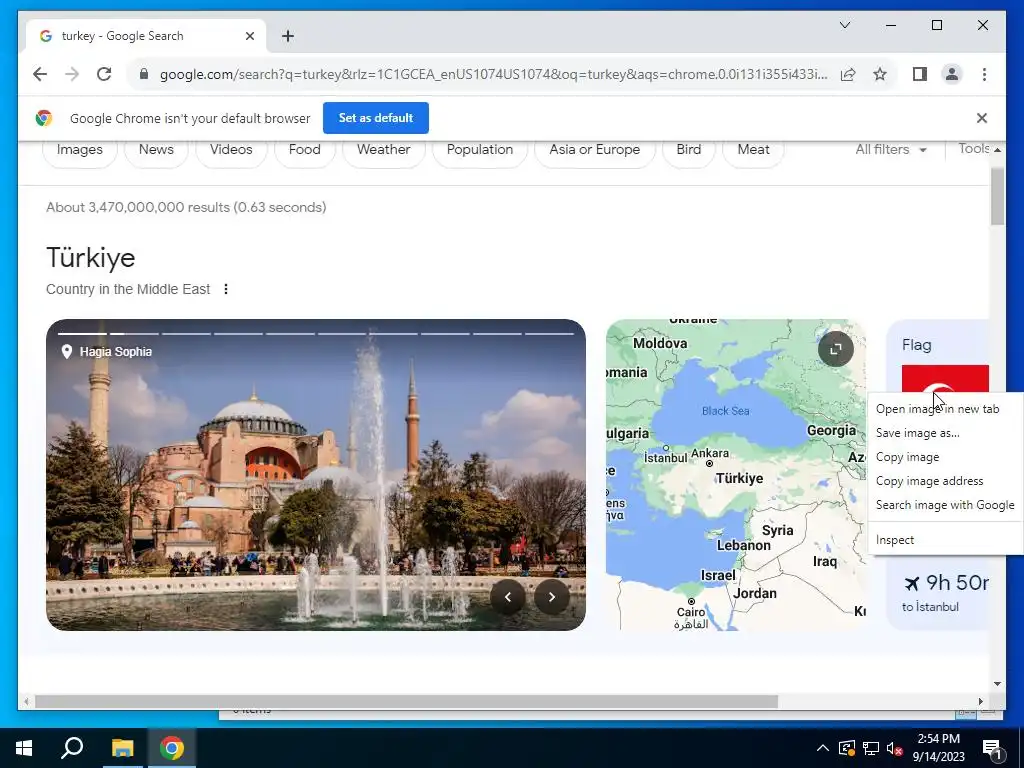Click the Türkiye map thumbnail
The image size is (1024, 768).
click(736, 475)
